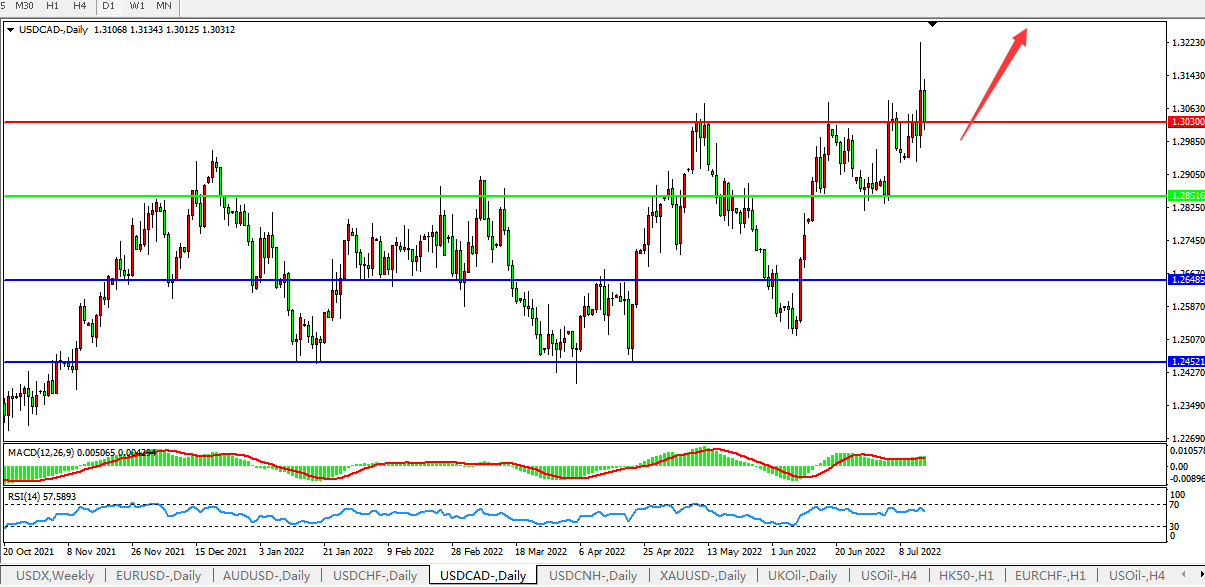Screen dimensions: 1205x587
Task: Click the red 1.30300 price label
Action: [1184, 121]
